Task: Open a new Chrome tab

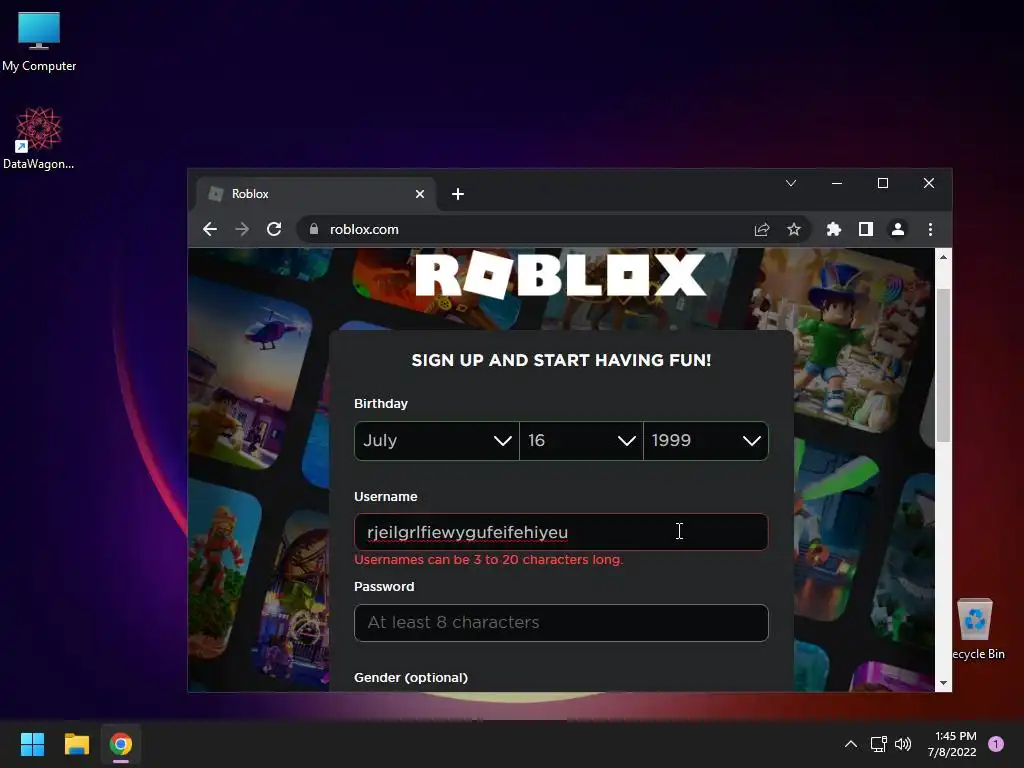Action: [458, 194]
